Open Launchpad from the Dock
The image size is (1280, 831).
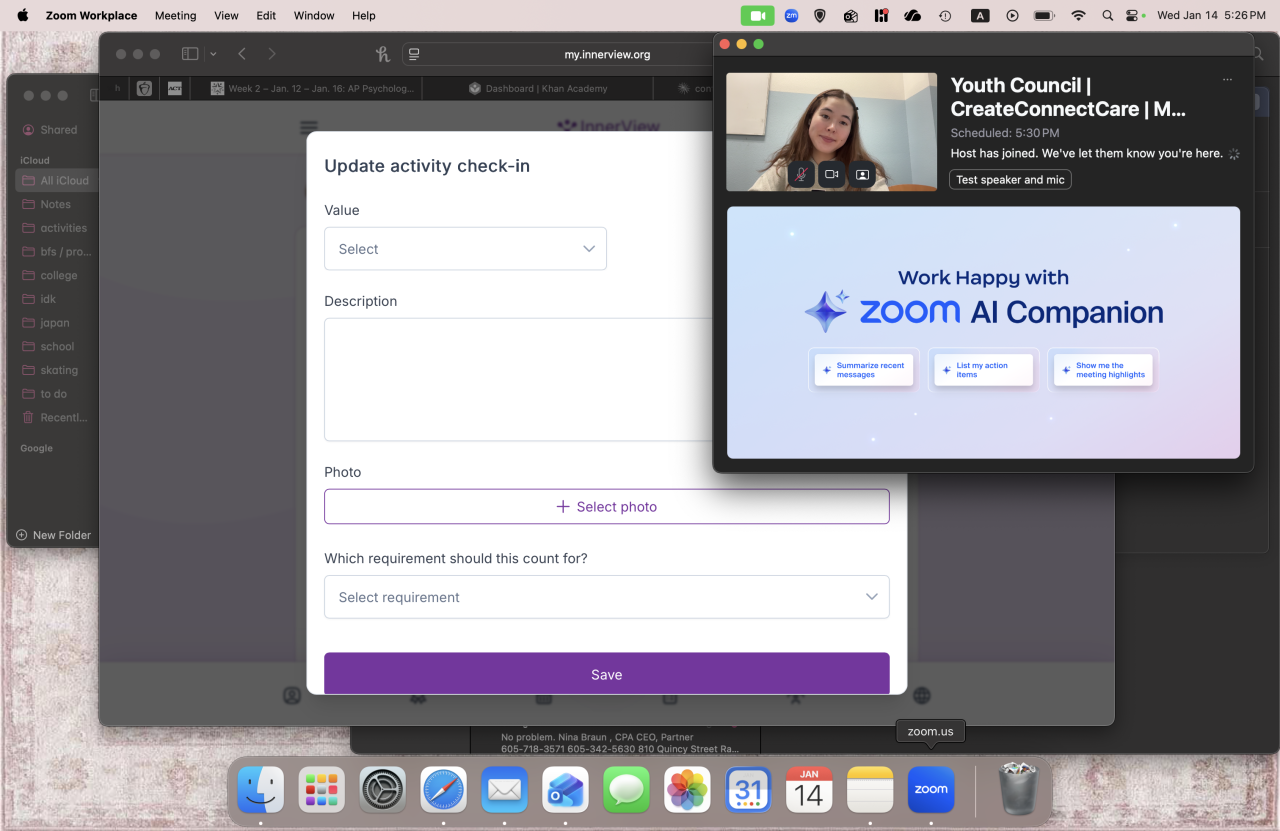[x=322, y=791]
